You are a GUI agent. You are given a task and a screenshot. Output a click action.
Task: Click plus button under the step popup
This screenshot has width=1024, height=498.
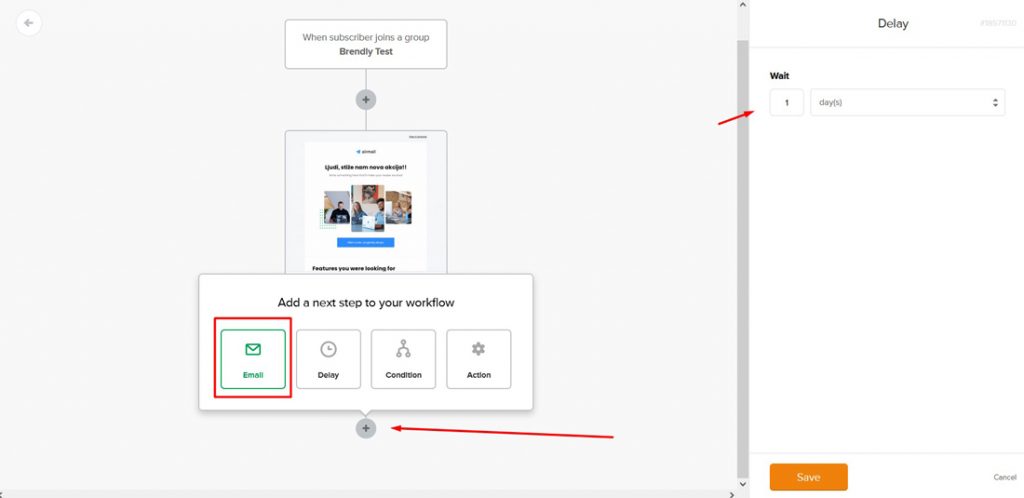coord(366,428)
